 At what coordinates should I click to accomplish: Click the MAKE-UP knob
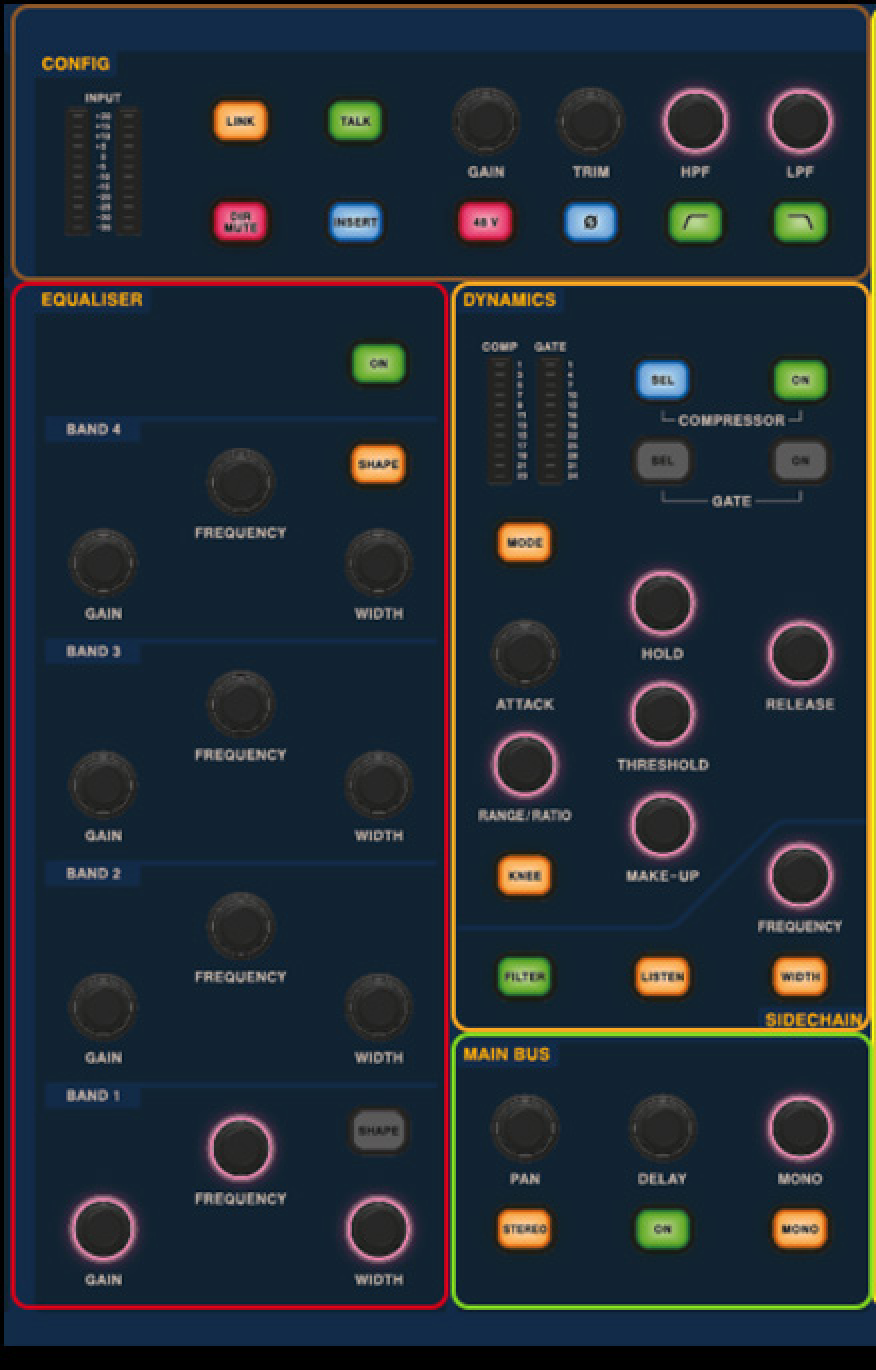662,825
